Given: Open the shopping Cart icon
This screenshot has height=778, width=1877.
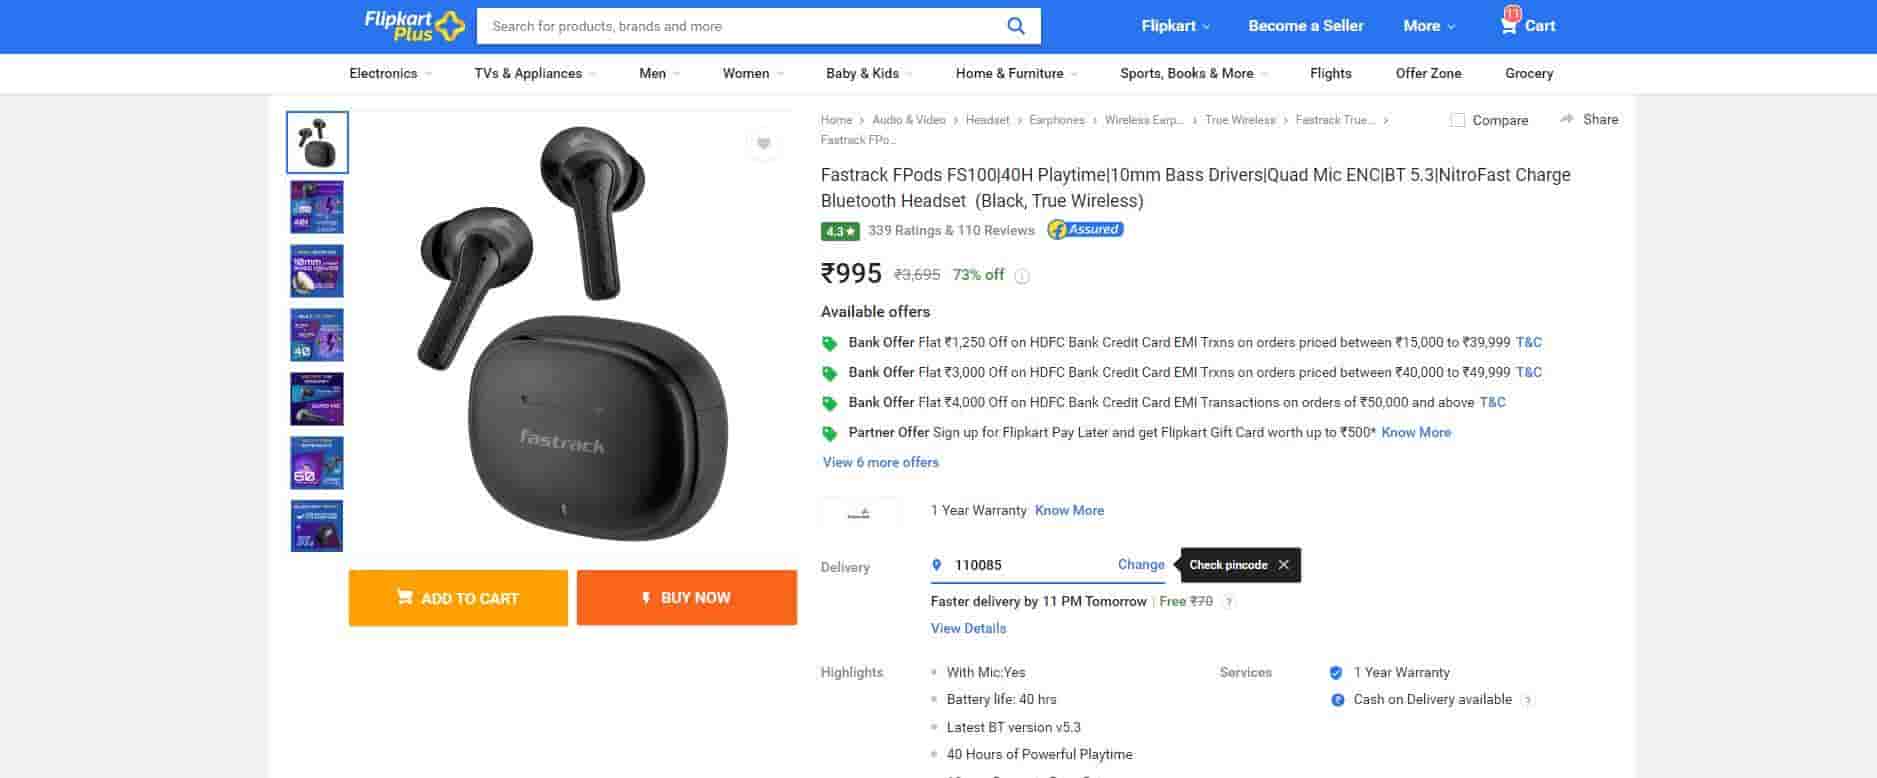Looking at the screenshot, I should 1509,25.
